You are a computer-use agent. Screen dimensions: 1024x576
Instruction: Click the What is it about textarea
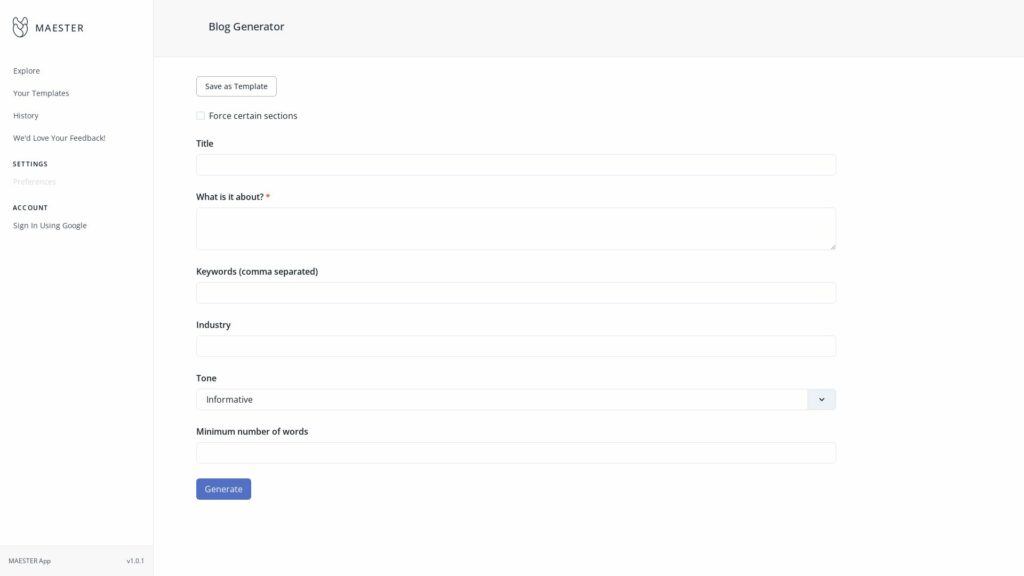coord(516,228)
